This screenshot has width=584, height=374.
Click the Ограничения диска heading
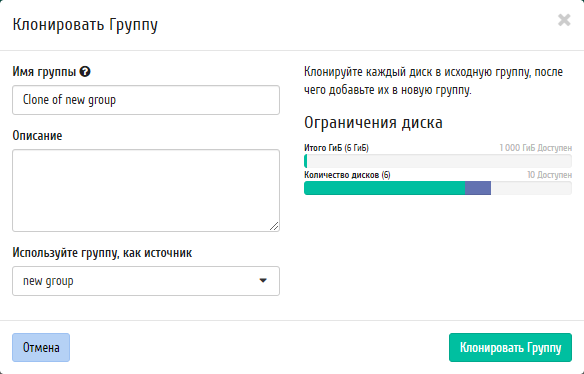(x=373, y=123)
